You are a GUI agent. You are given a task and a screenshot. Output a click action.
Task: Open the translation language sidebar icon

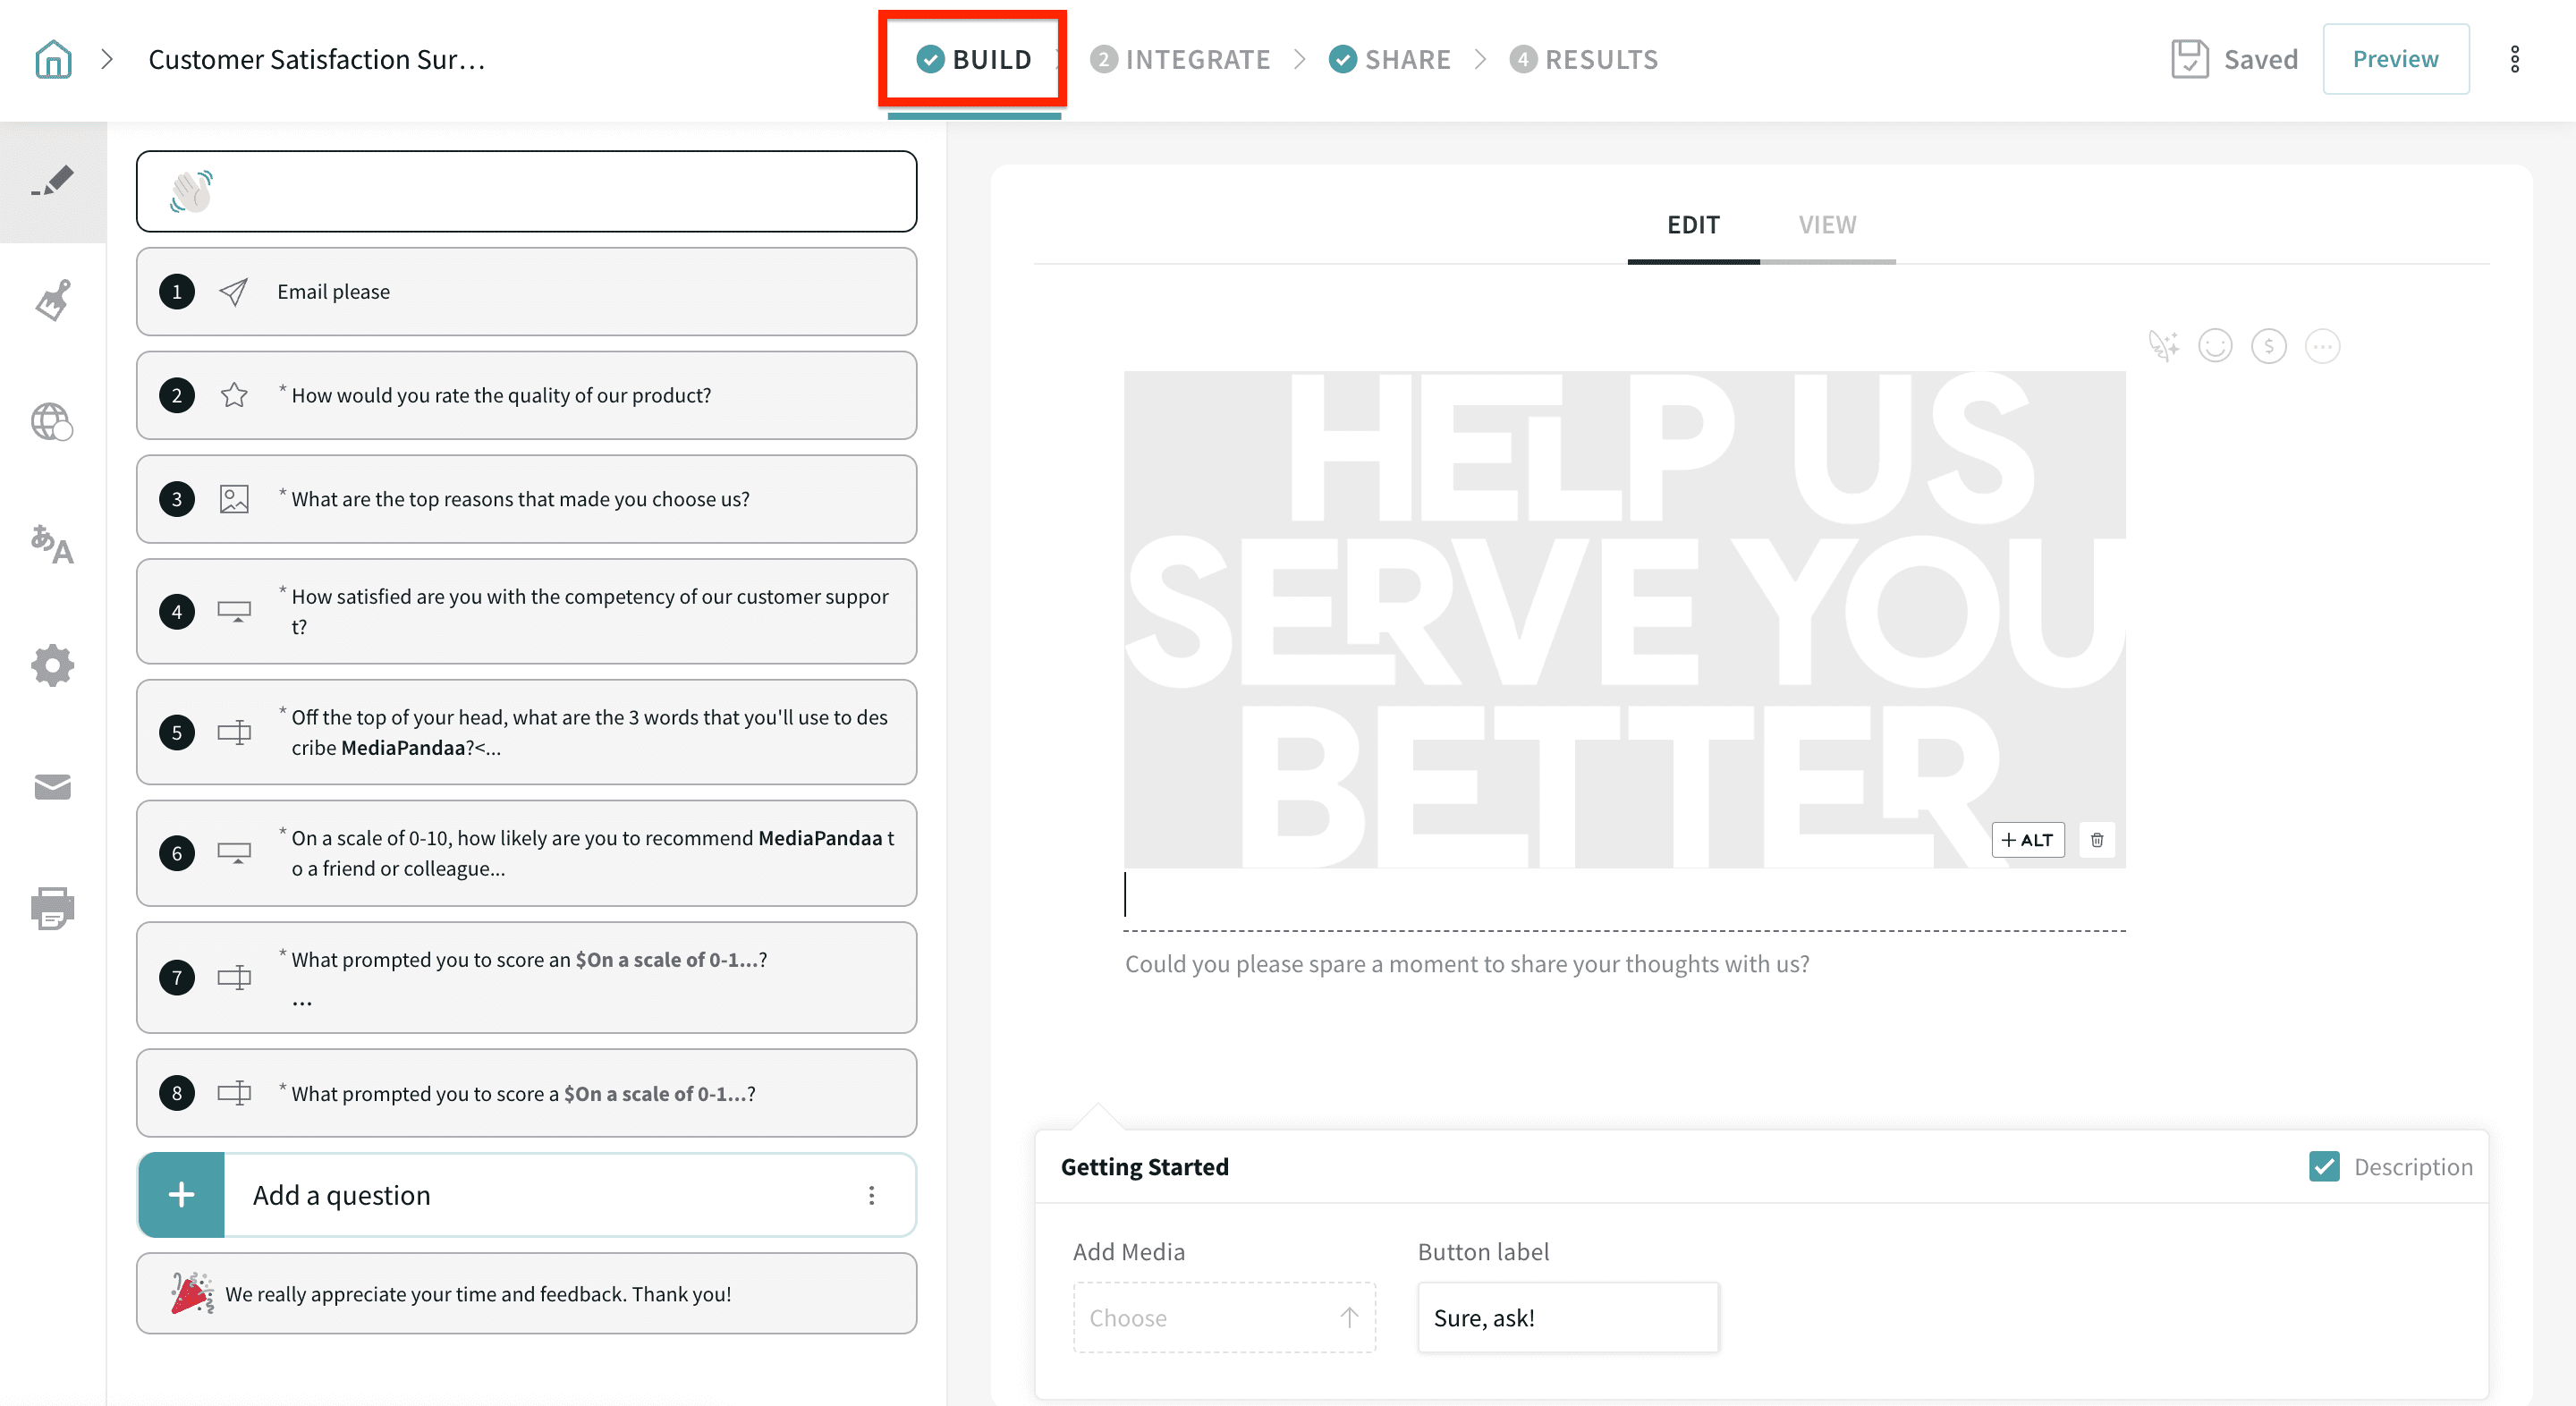click(x=53, y=545)
